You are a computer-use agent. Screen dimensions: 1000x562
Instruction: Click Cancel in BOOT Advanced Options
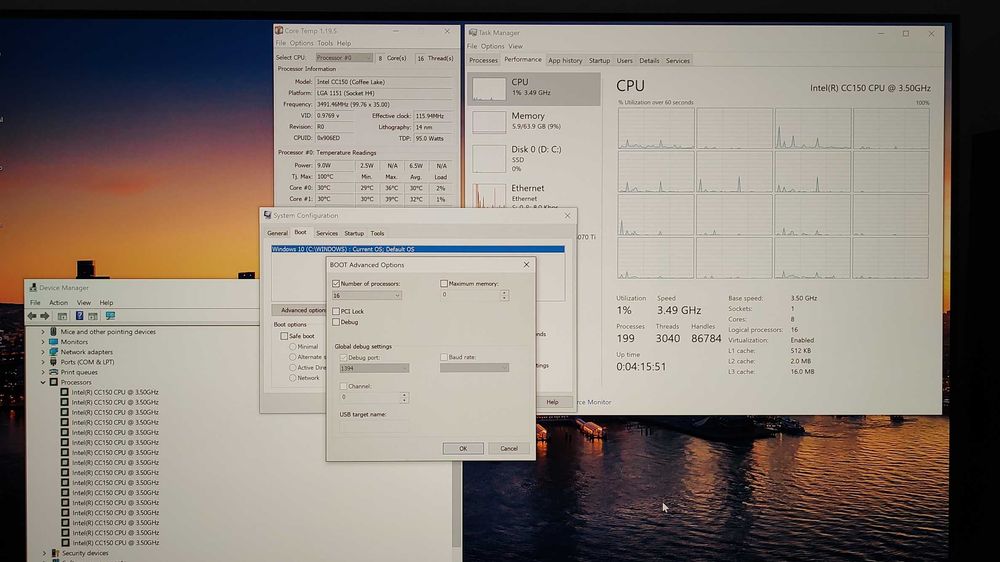coord(509,448)
